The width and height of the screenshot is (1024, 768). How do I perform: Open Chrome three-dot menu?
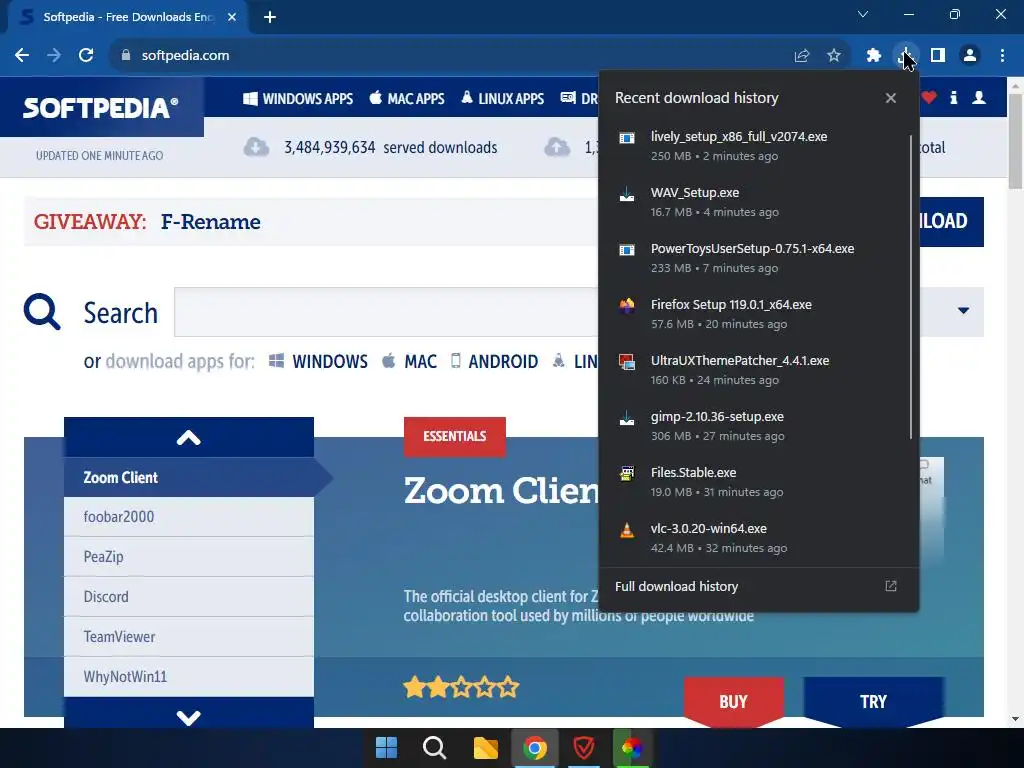tap(1002, 56)
